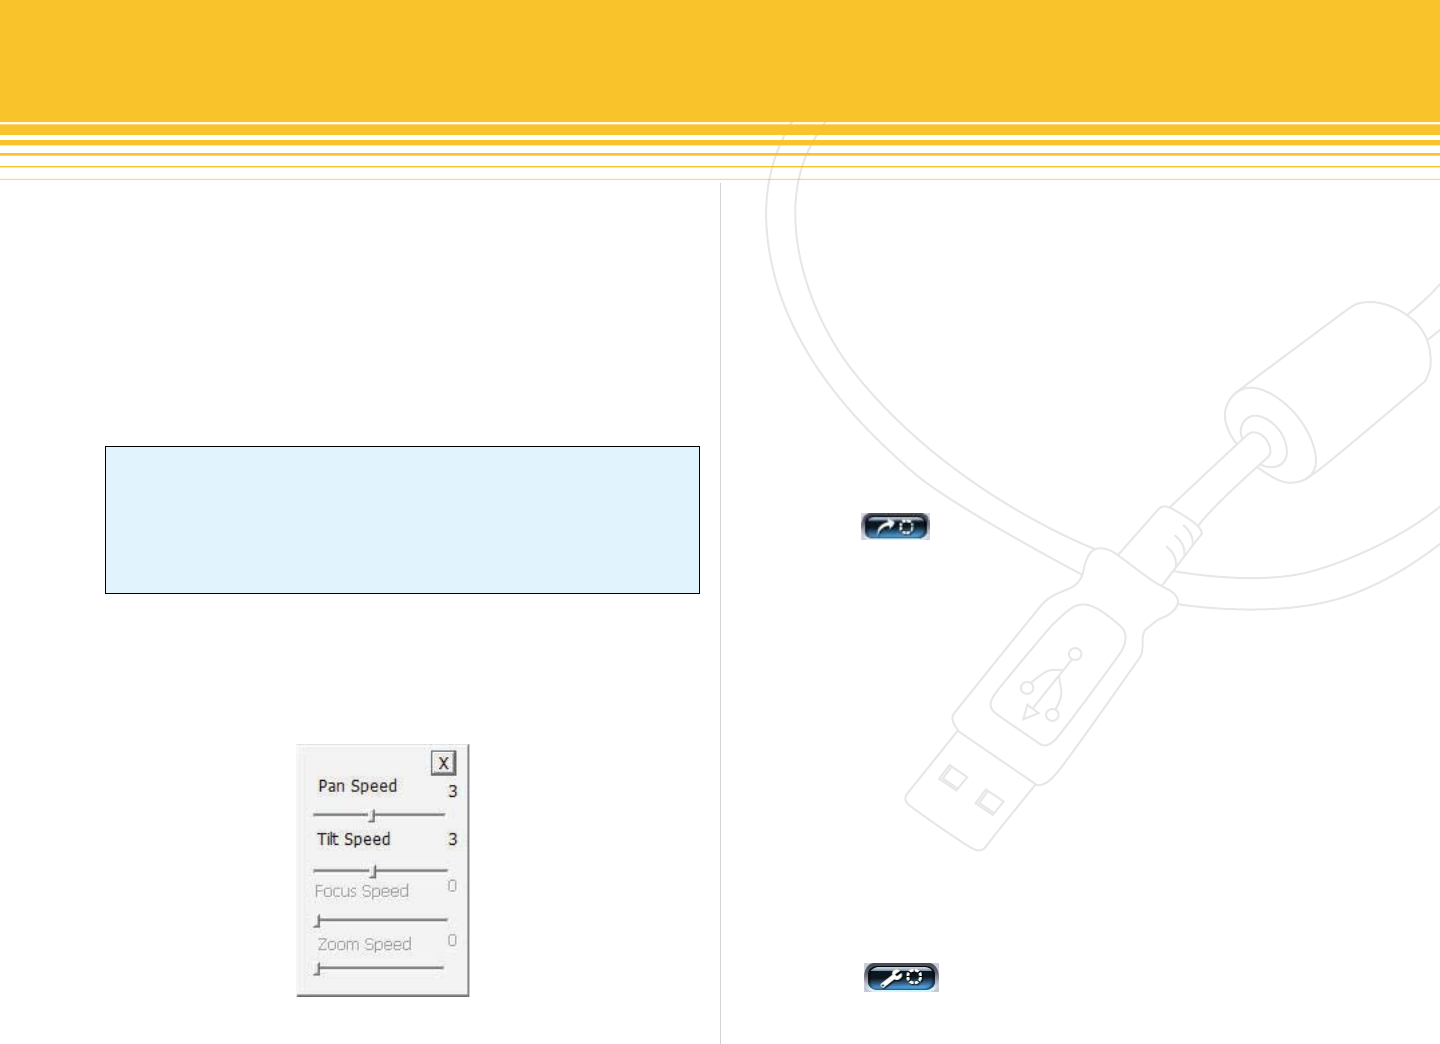Select the Pan Speed label

(358, 786)
